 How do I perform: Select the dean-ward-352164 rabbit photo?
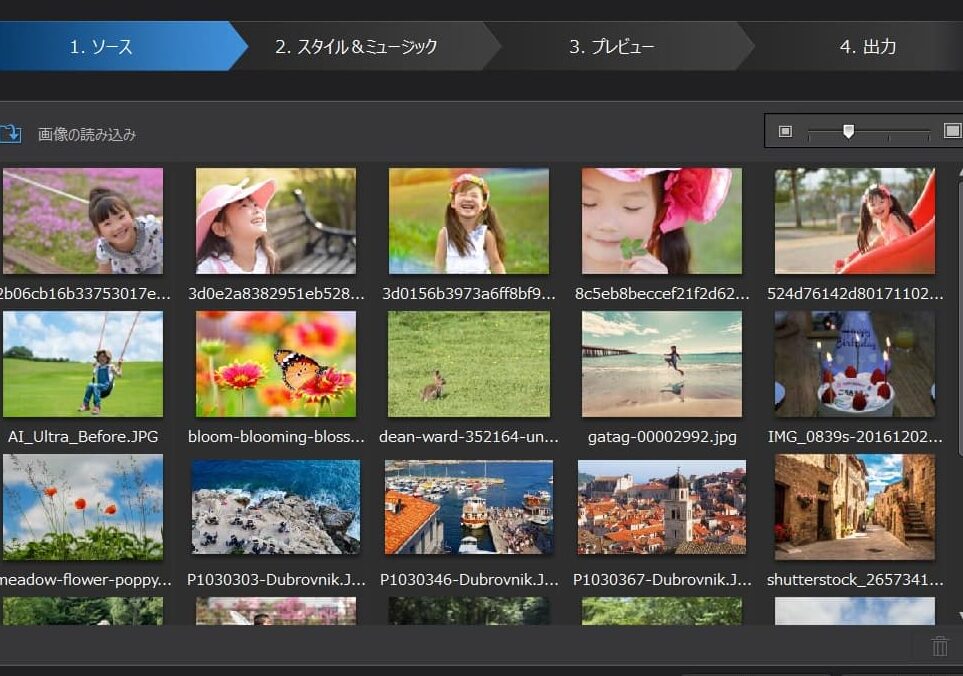point(468,364)
